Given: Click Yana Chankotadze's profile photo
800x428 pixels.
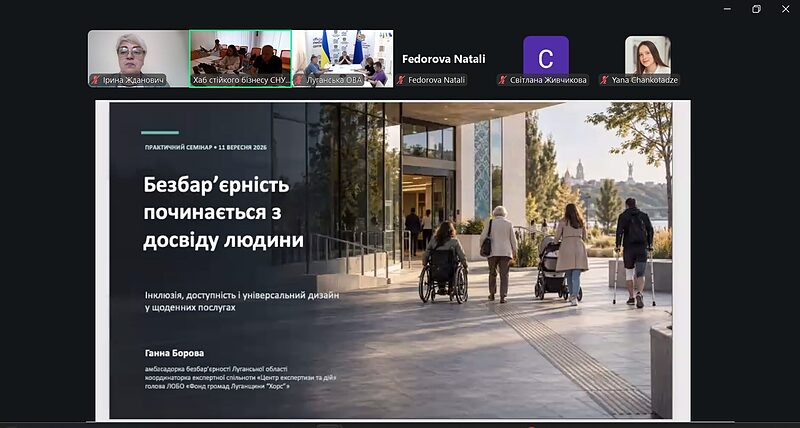Looking at the screenshot, I should coord(647,55).
